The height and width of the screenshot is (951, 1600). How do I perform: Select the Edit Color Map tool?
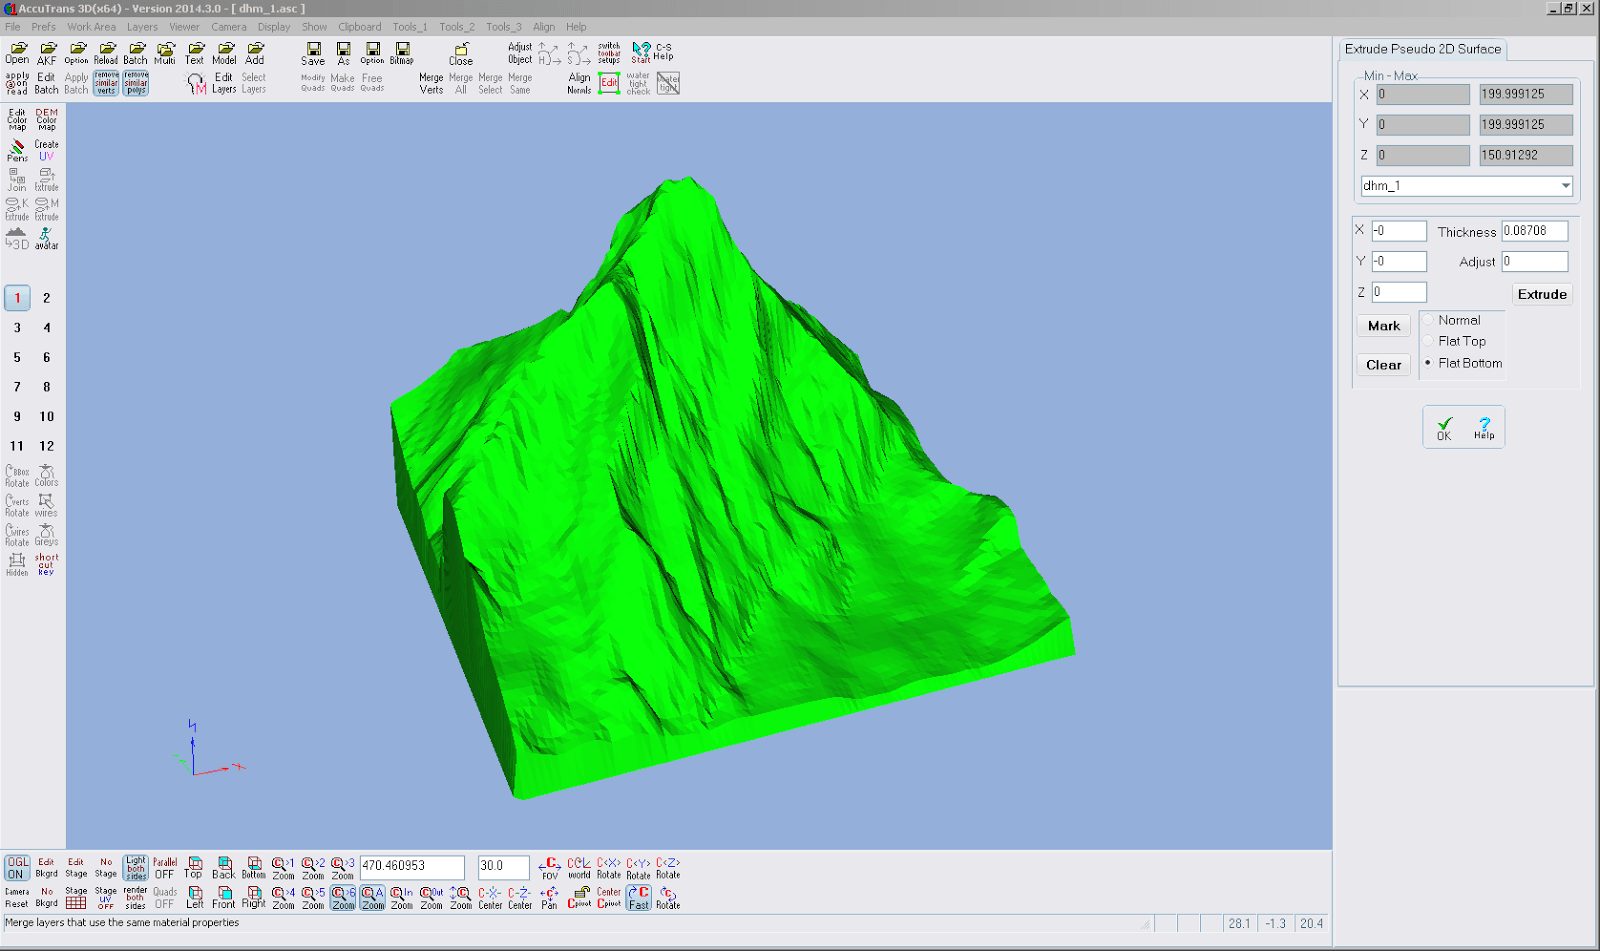click(x=17, y=118)
